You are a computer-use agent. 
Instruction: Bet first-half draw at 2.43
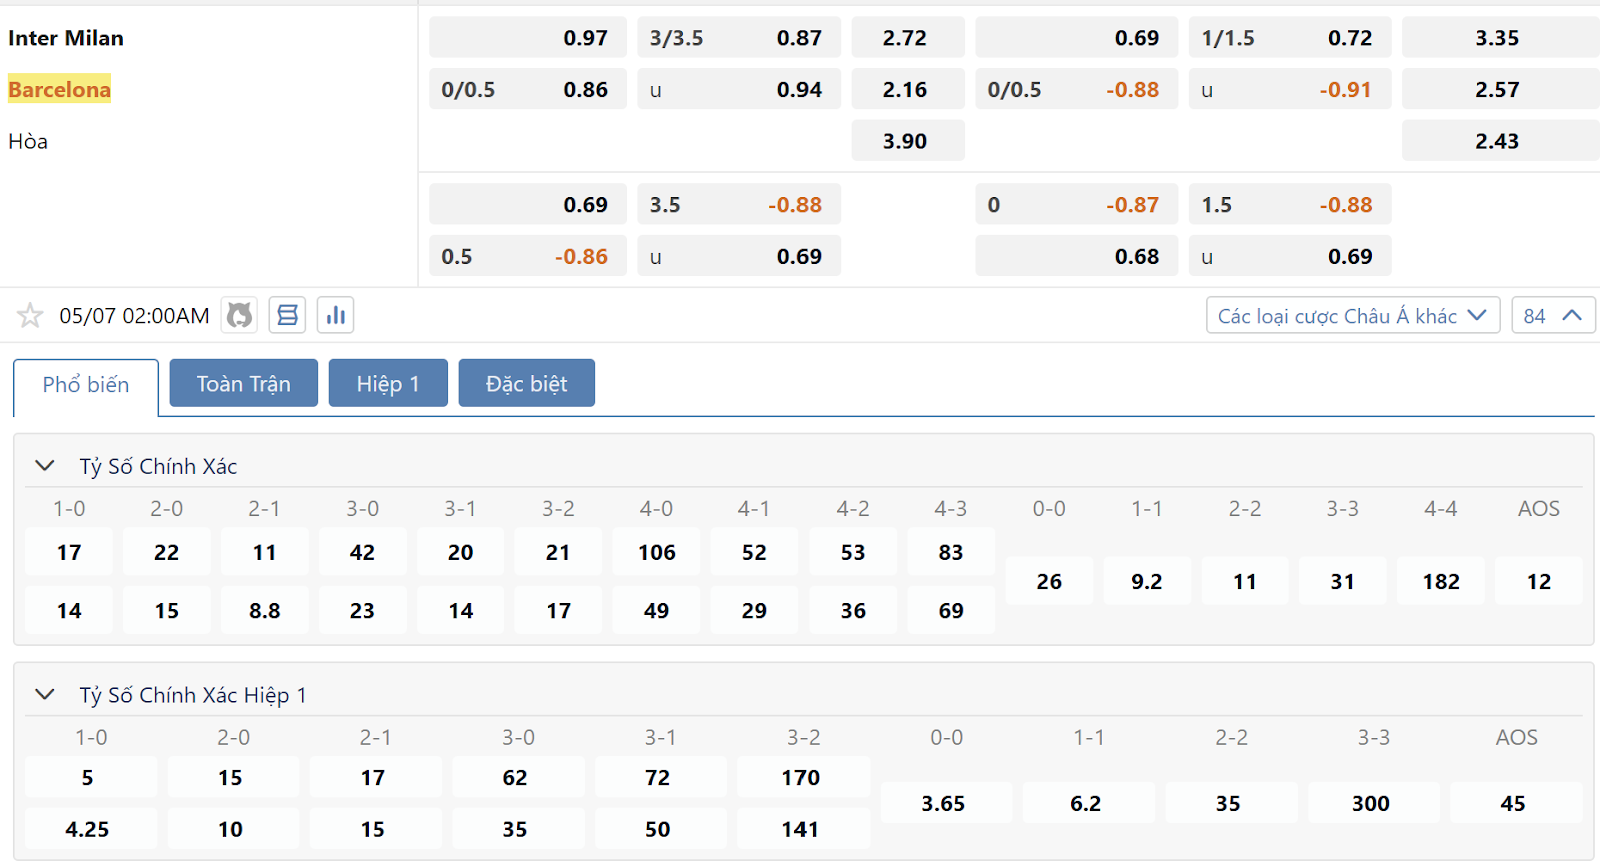tap(1500, 141)
